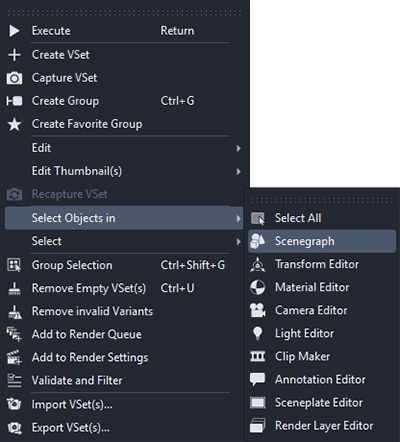This screenshot has width=400, height=442.
Task: Open the Edit menu entry
Action: click(x=124, y=148)
